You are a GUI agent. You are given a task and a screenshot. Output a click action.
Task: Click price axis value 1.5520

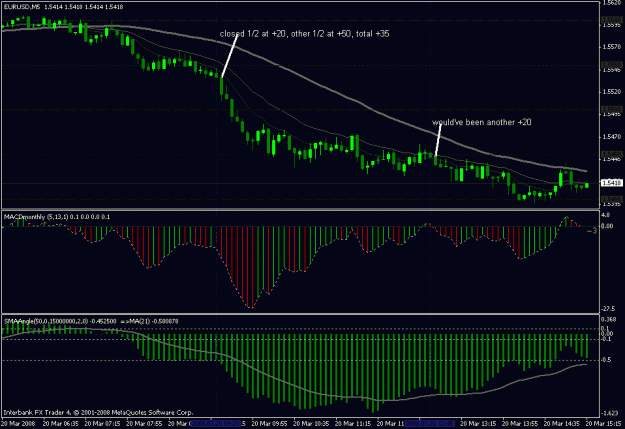point(612,92)
